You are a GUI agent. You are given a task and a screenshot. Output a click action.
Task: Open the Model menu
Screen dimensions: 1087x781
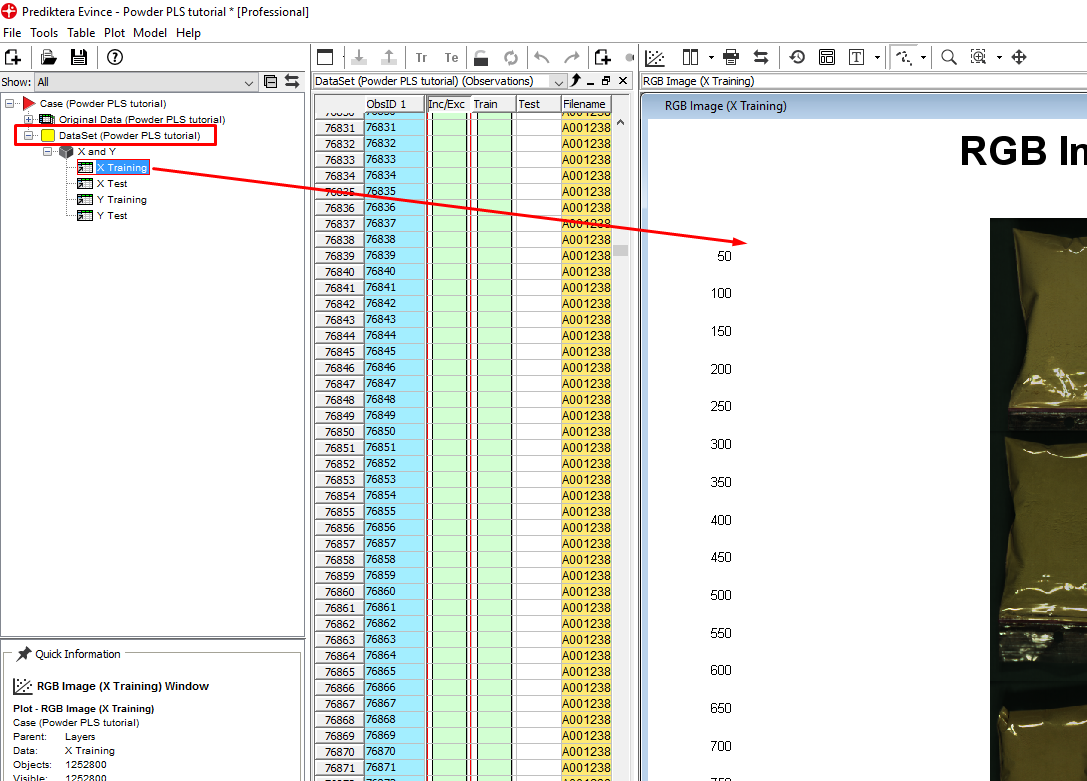click(x=150, y=33)
